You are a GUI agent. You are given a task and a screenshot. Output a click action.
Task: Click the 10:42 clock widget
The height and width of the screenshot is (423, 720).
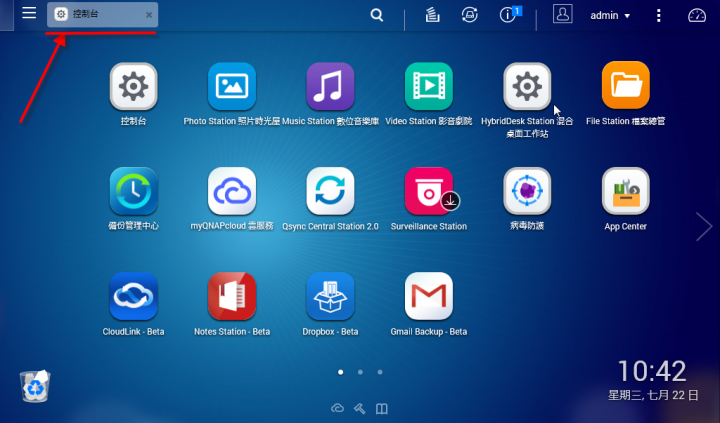652,371
